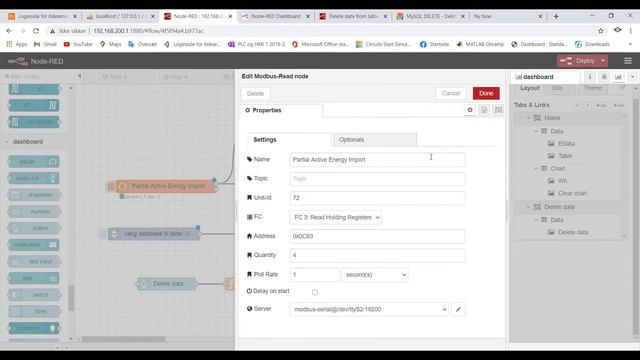Switch to Node-RED Dashboard browser tab
This screenshot has height=360, width=640.
tap(275, 16)
